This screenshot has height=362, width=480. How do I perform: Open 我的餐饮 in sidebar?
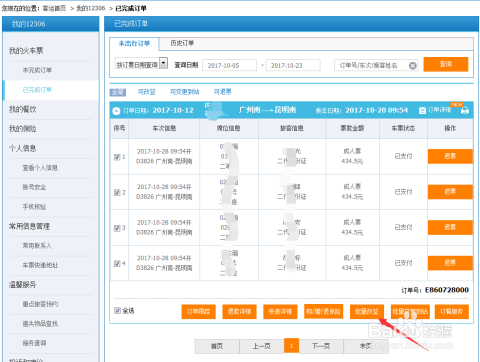click(23, 109)
